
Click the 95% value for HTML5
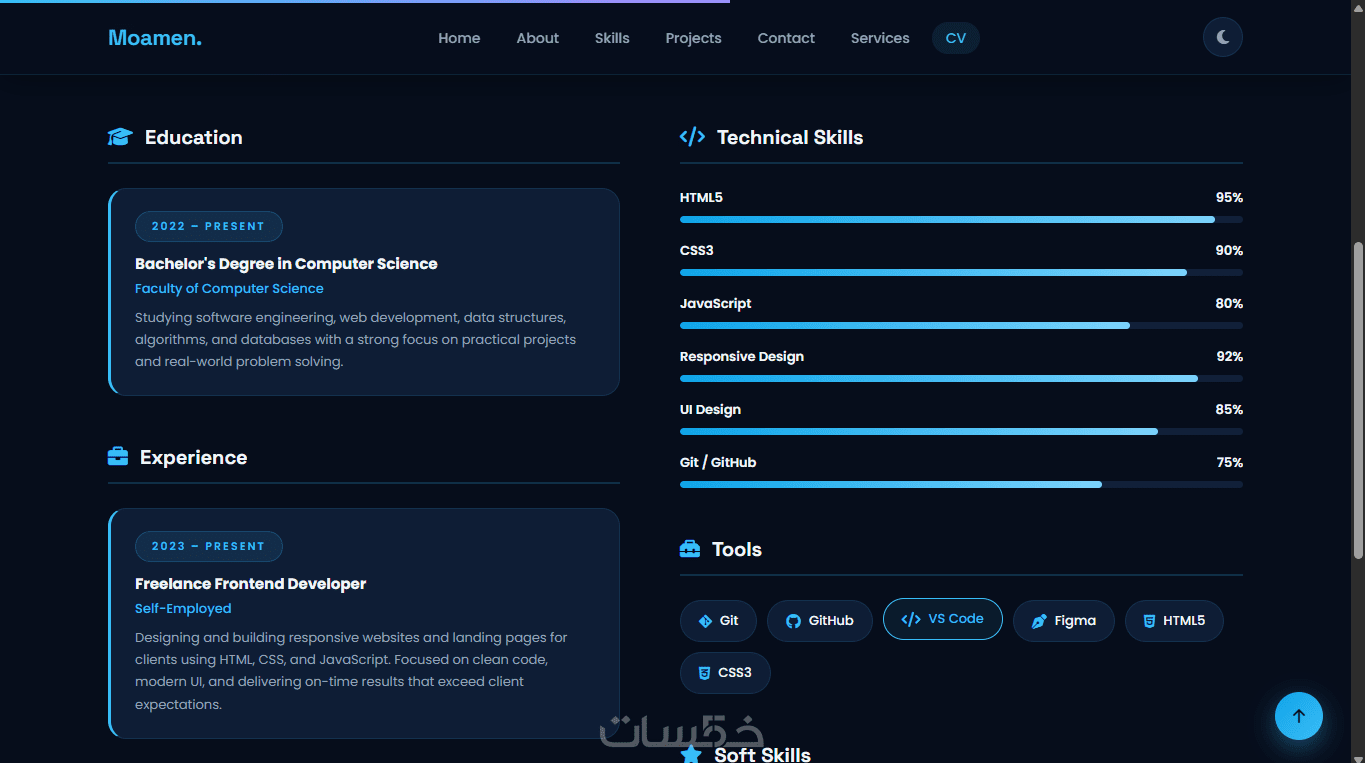point(1229,198)
